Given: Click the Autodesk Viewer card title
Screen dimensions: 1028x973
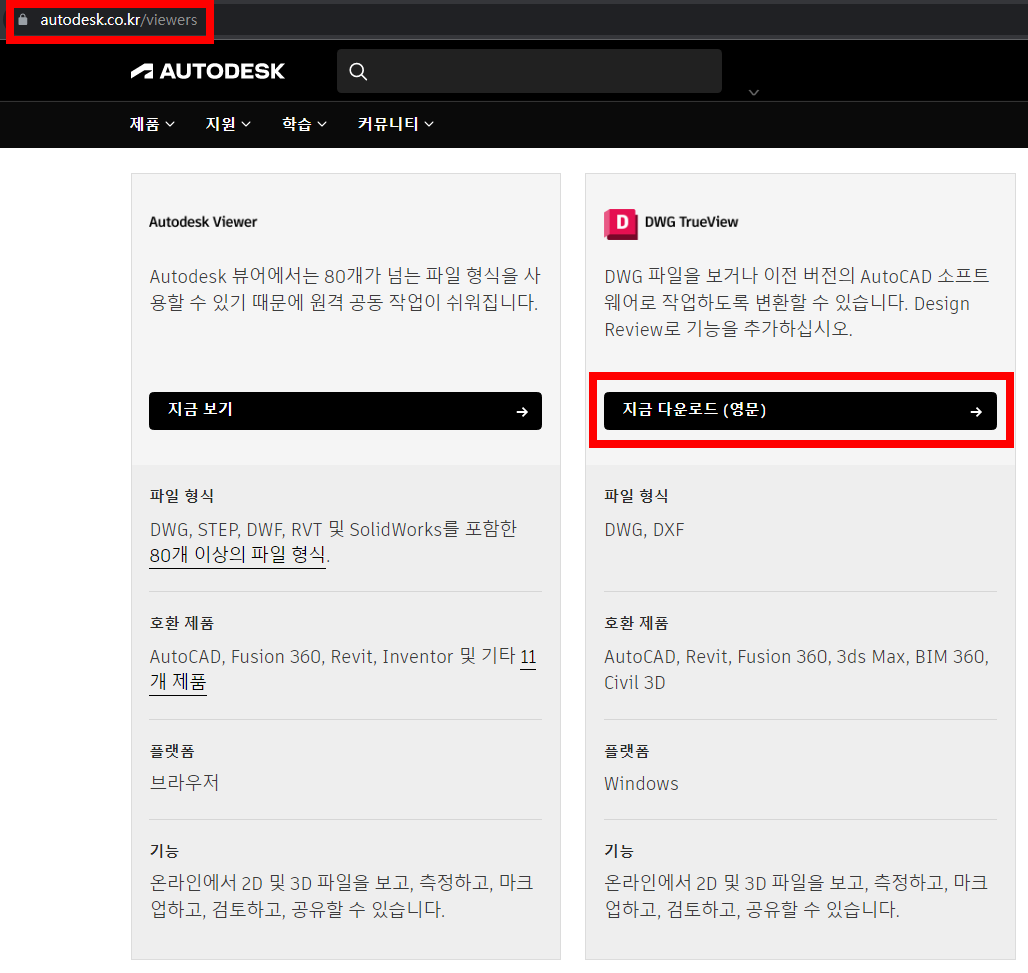Looking at the screenshot, I should [x=203, y=222].
